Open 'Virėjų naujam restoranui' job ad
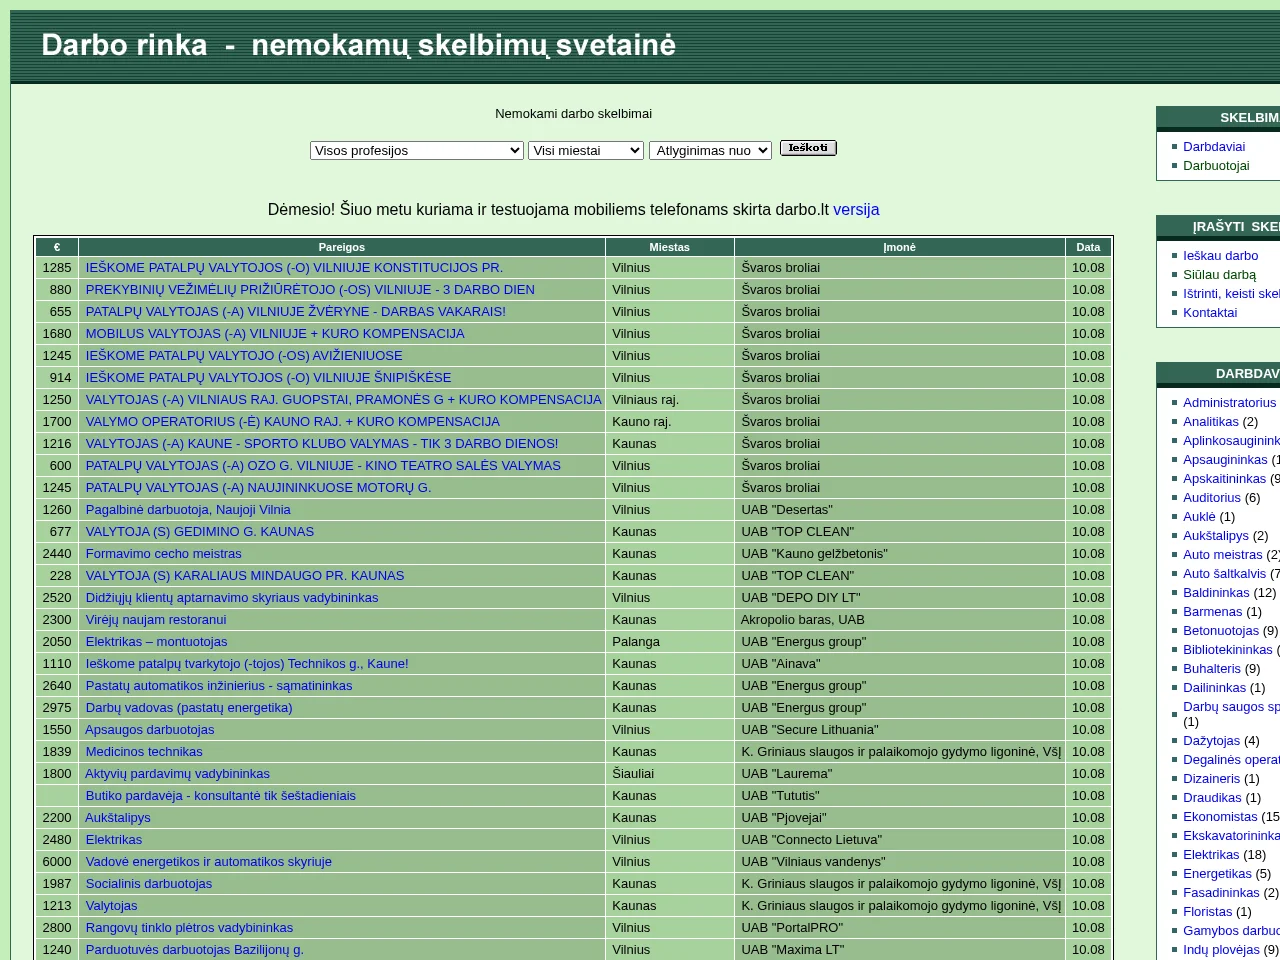 point(156,620)
